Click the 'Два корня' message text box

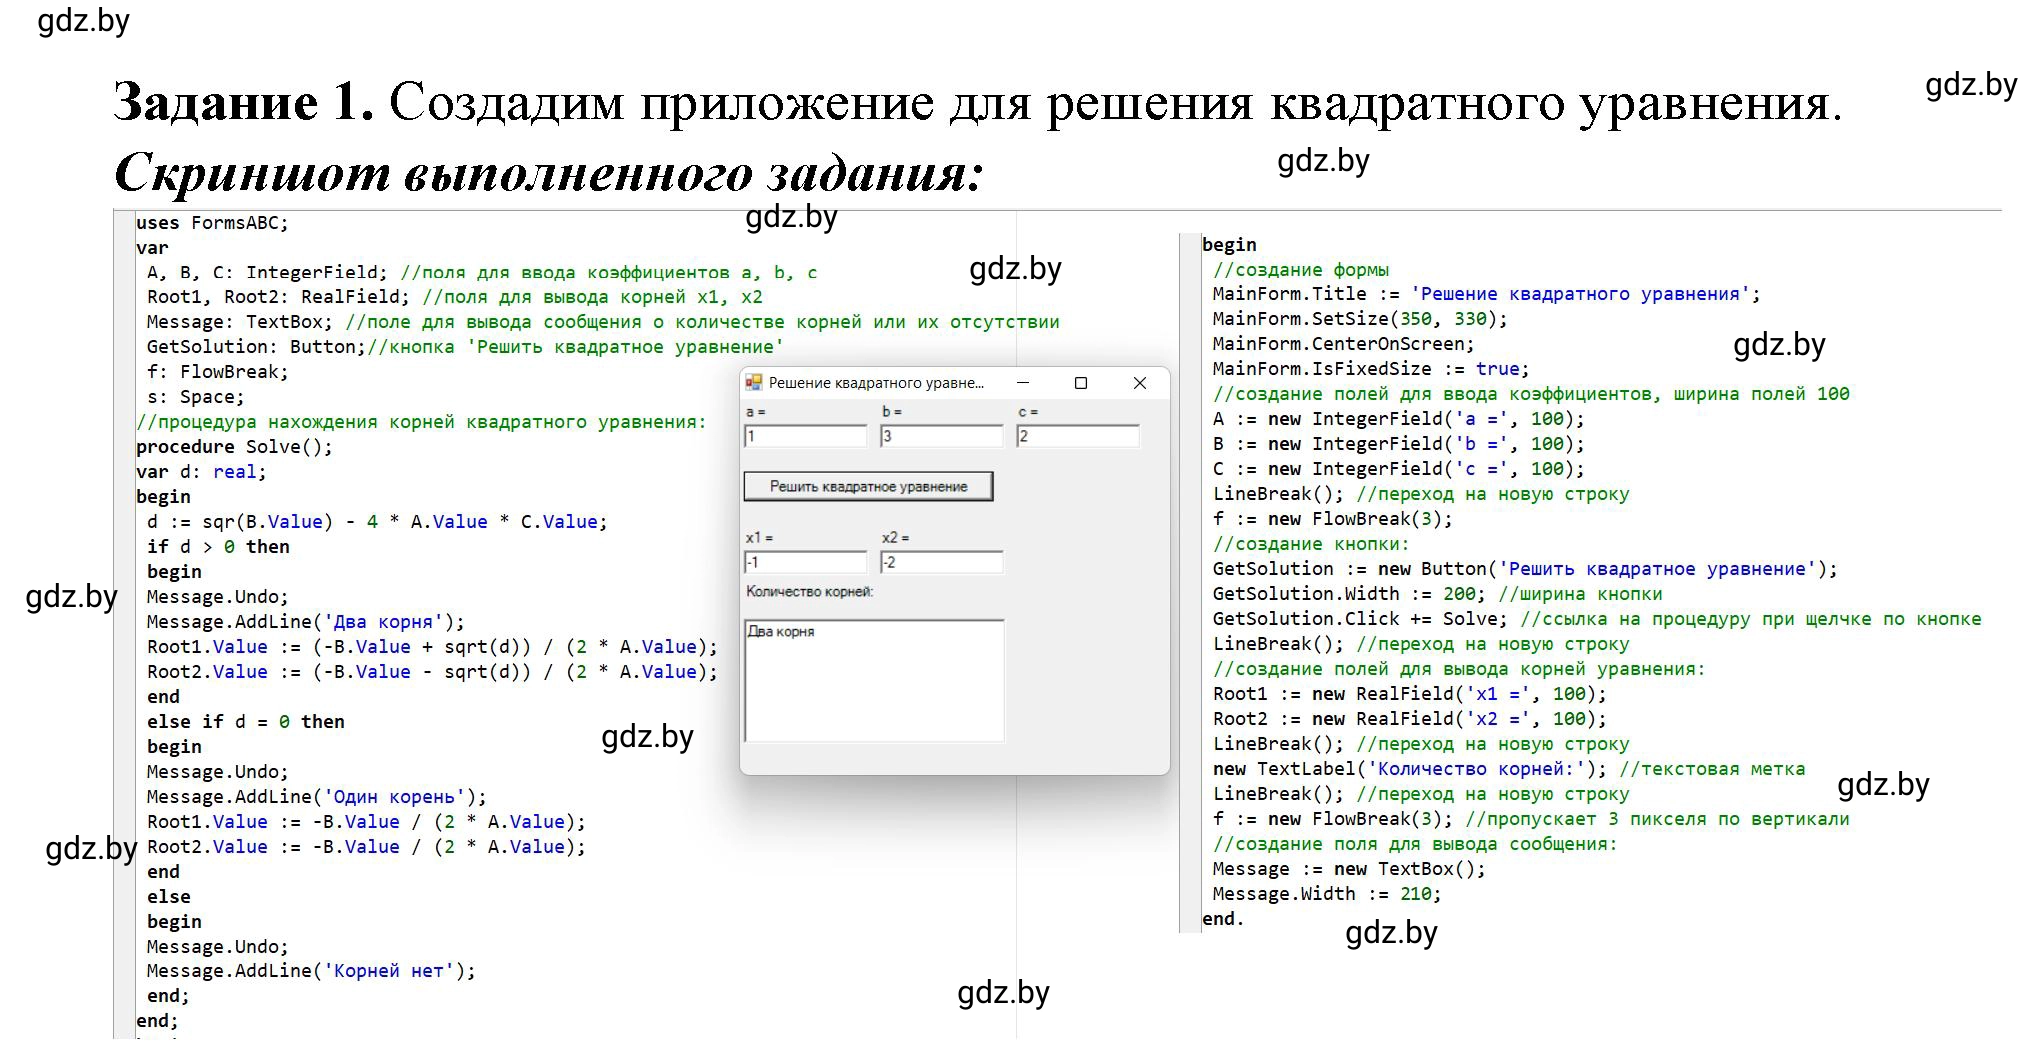pos(874,680)
